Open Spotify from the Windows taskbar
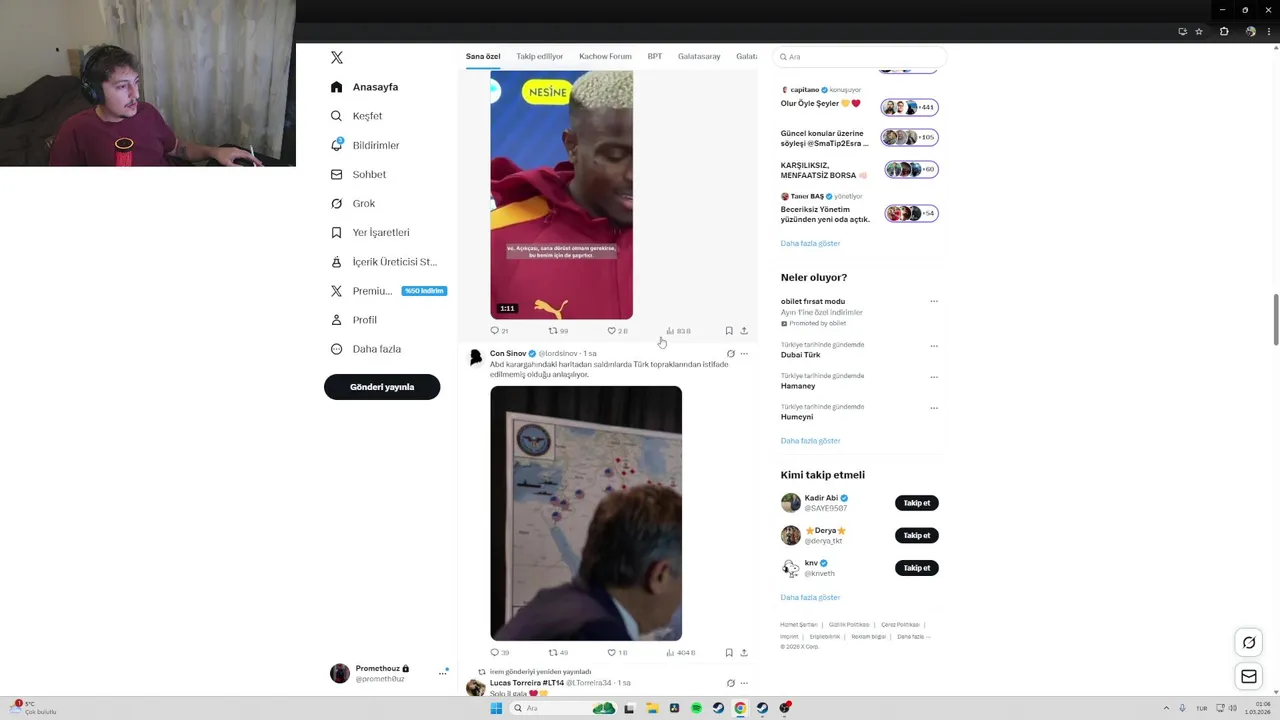Image resolution: width=1280 pixels, height=720 pixels. (x=696, y=708)
